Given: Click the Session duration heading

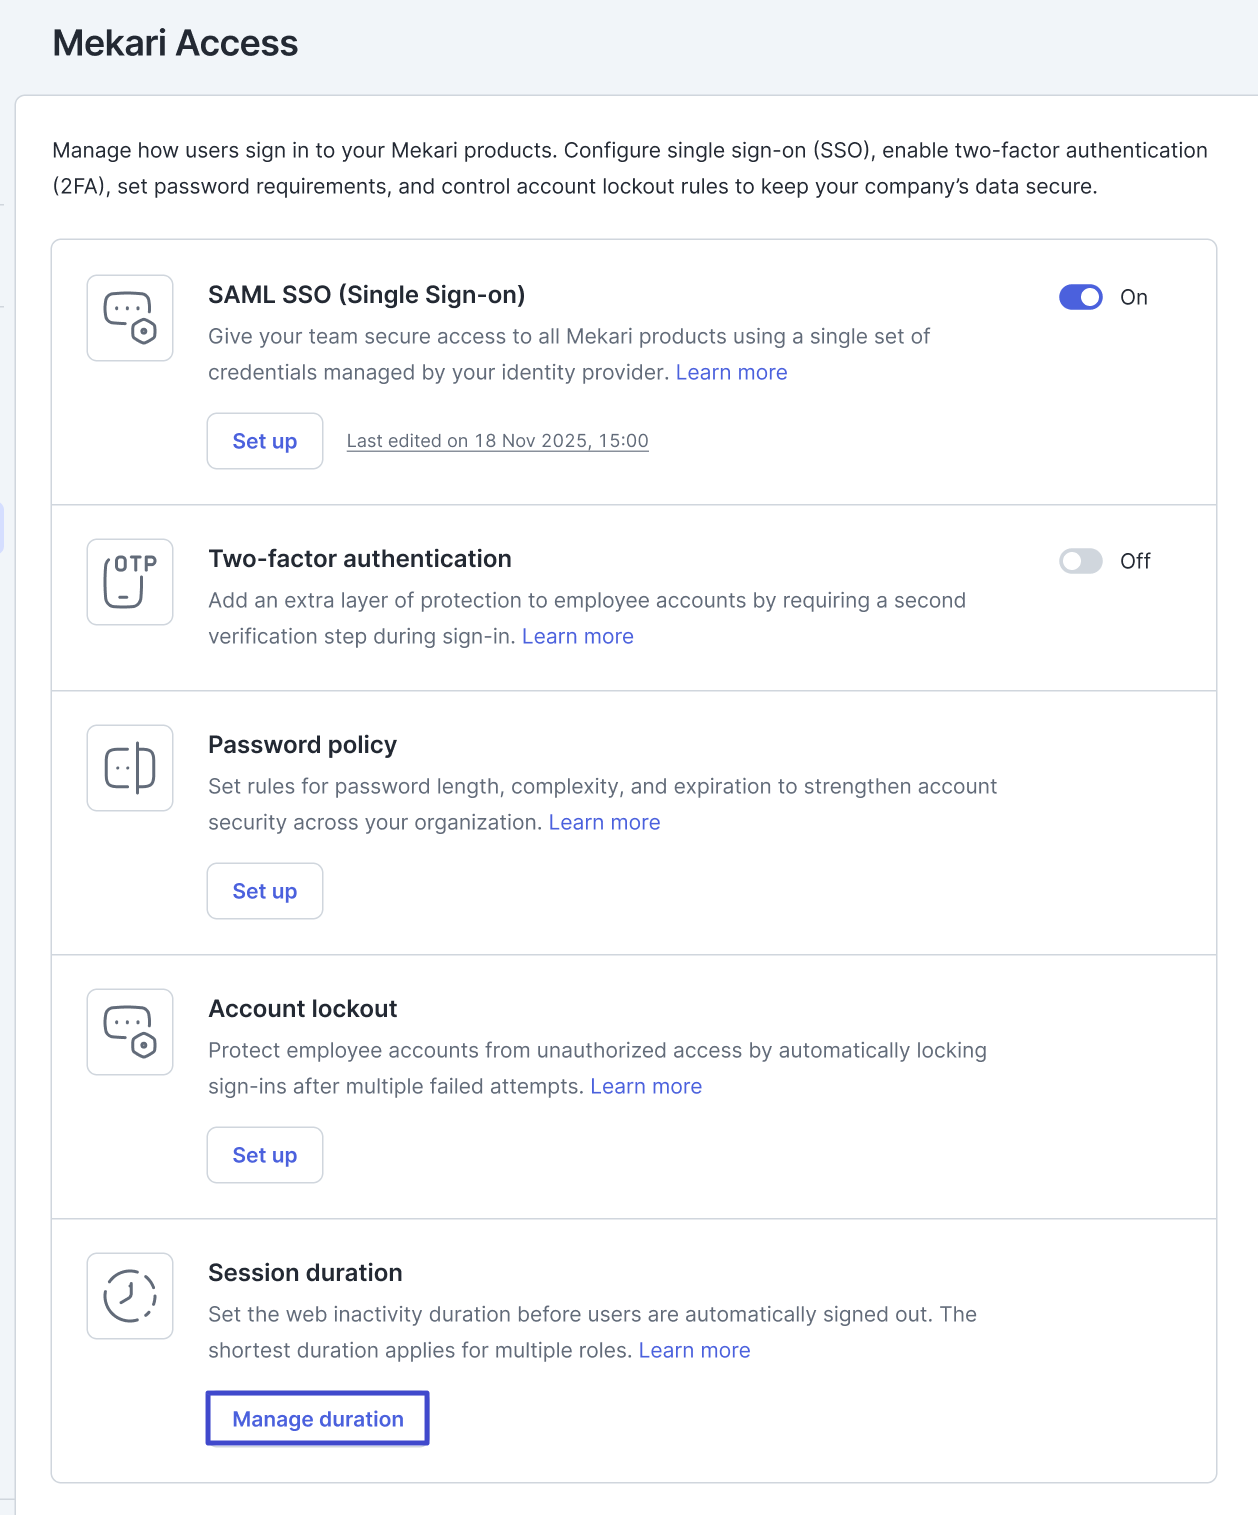Looking at the screenshot, I should (305, 1273).
